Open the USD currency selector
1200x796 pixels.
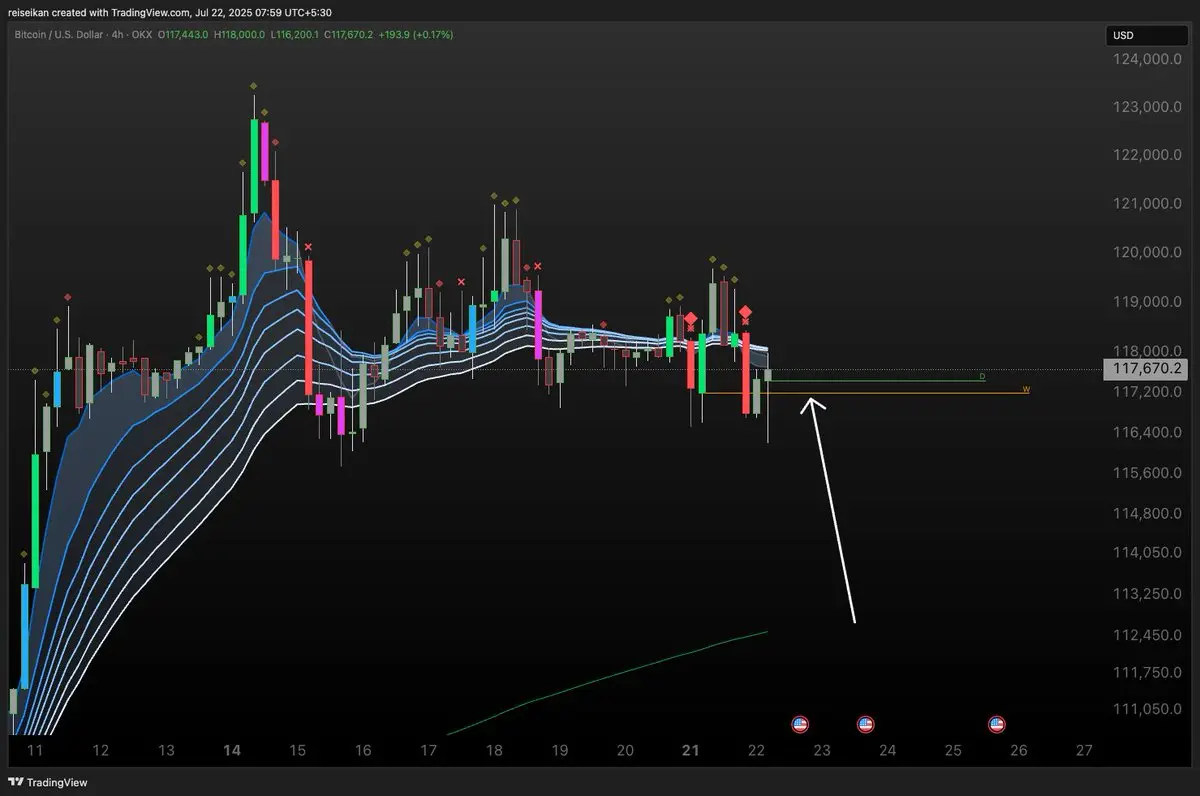1147,36
